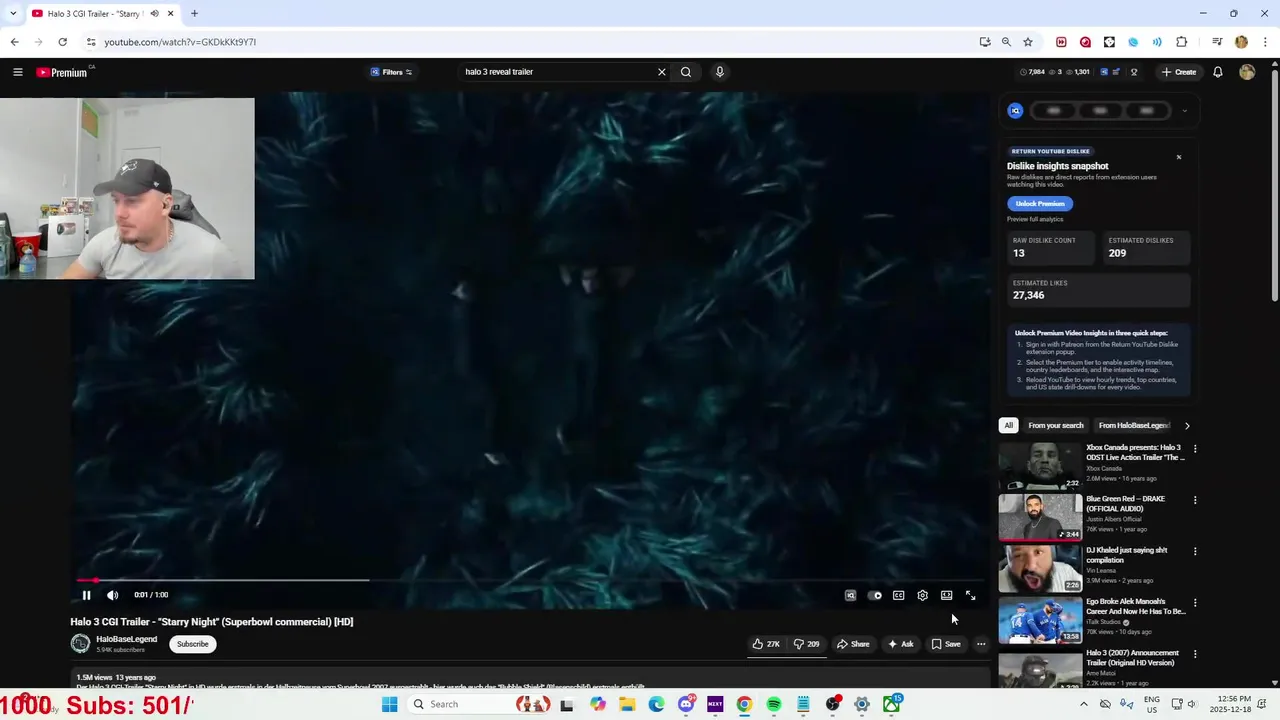The width and height of the screenshot is (1280, 720).
Task: Dislike the video (209)
Action: 807,644
